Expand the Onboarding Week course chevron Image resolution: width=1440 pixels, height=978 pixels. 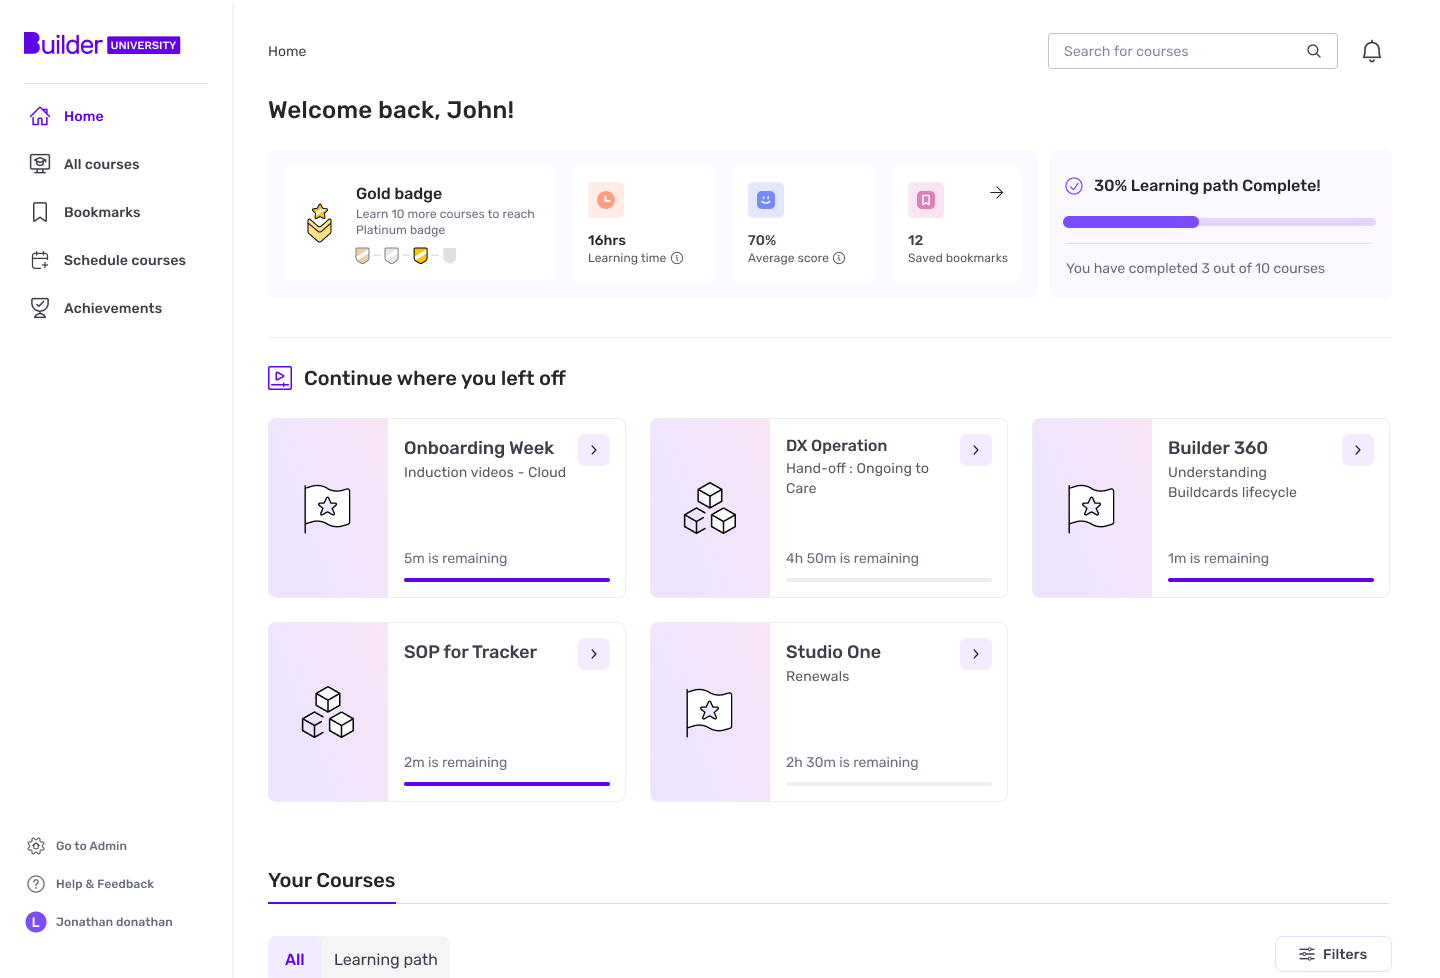(594, 450)
